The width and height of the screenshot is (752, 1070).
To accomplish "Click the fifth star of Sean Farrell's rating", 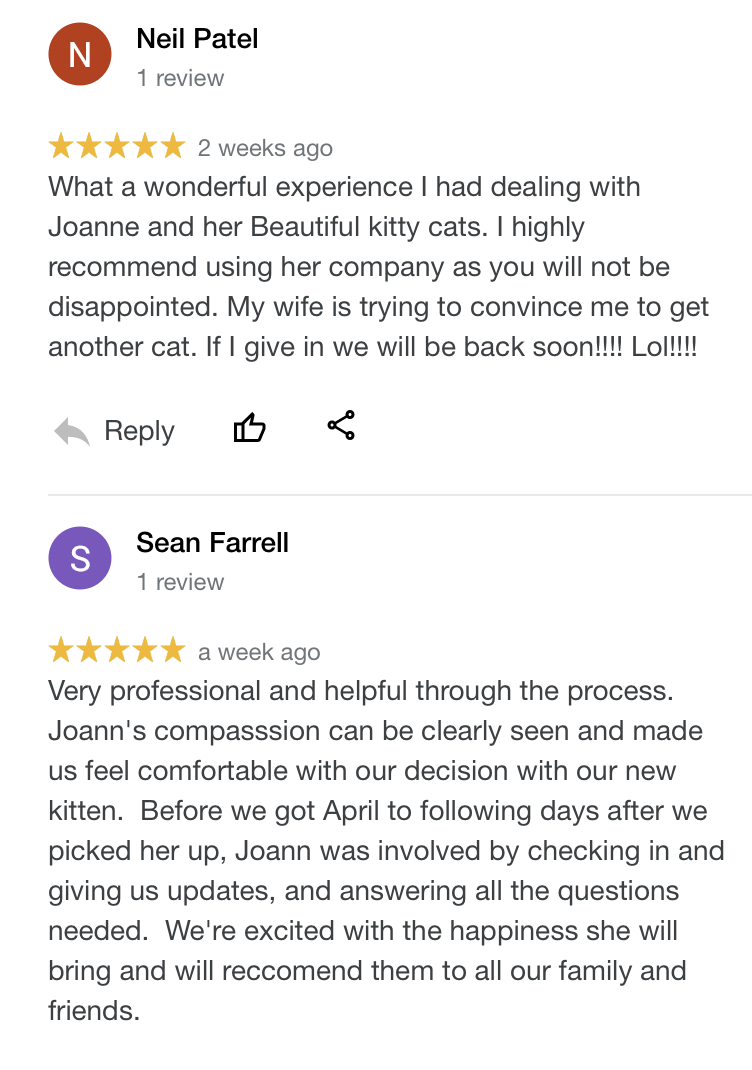I will [x=173, y=651].
